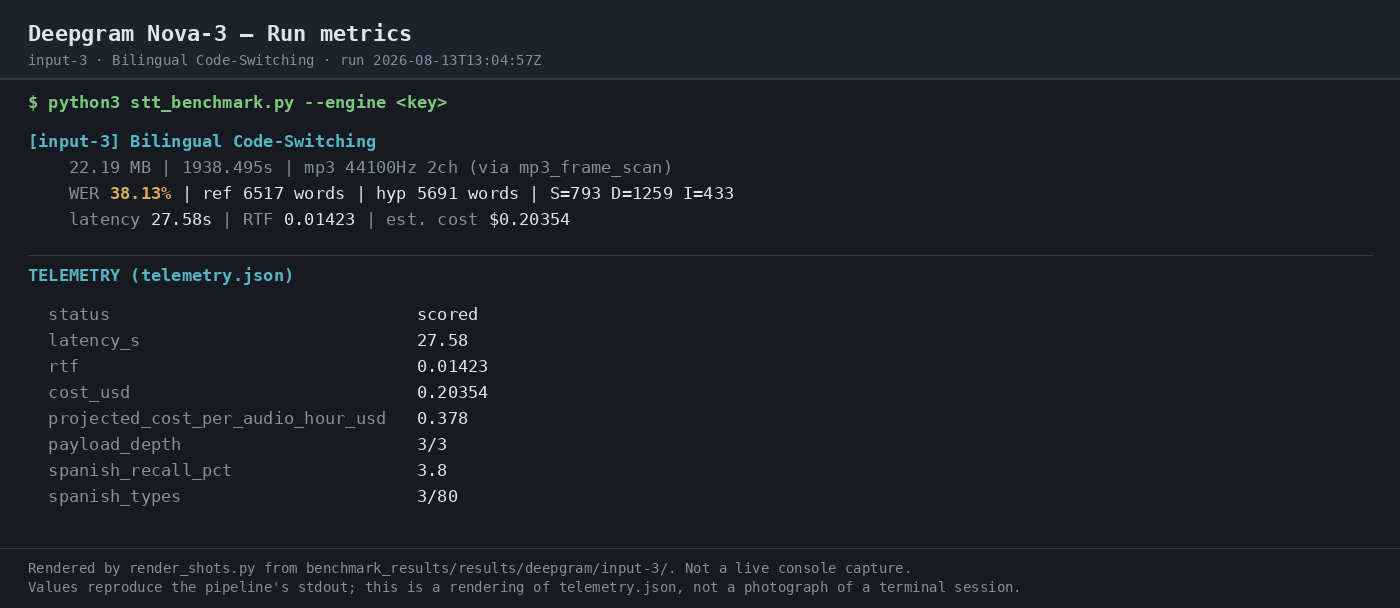The width and height of the screenshot is (1400, 608).
Task: Click the 'S=793 D=1259 I=433' error counts
Action: pyautogui.click(x=641, y=194)
